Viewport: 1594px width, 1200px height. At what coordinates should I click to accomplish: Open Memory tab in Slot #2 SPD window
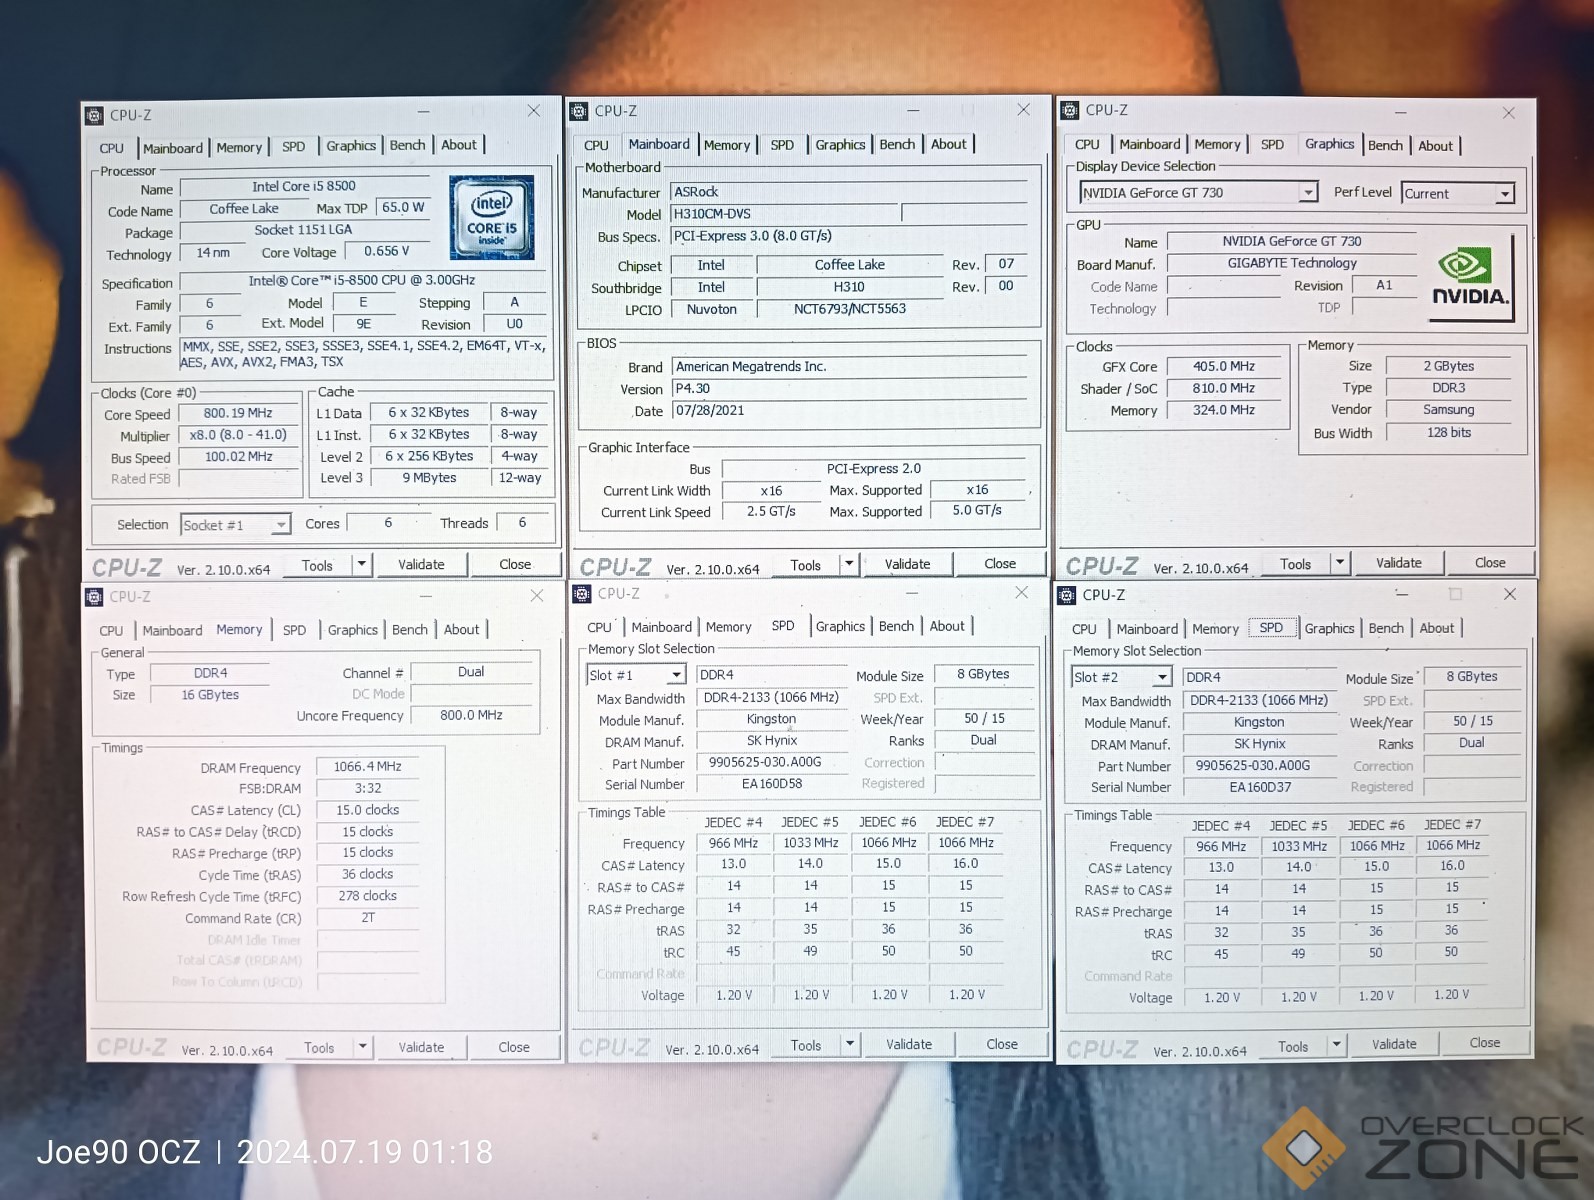coord(1215,629)
